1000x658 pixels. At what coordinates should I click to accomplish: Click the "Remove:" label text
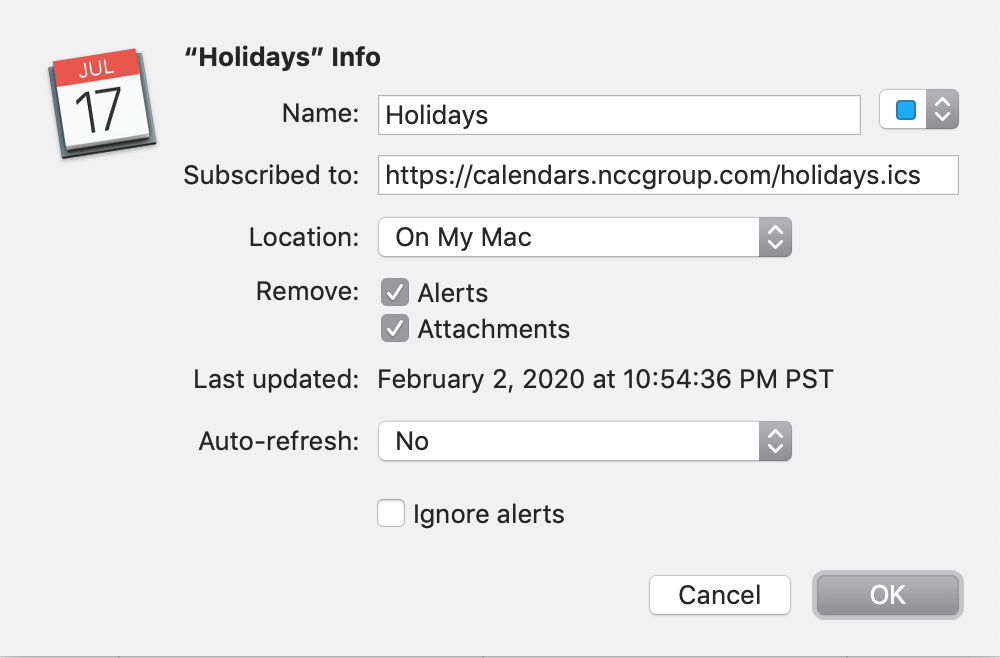(307, 292)
